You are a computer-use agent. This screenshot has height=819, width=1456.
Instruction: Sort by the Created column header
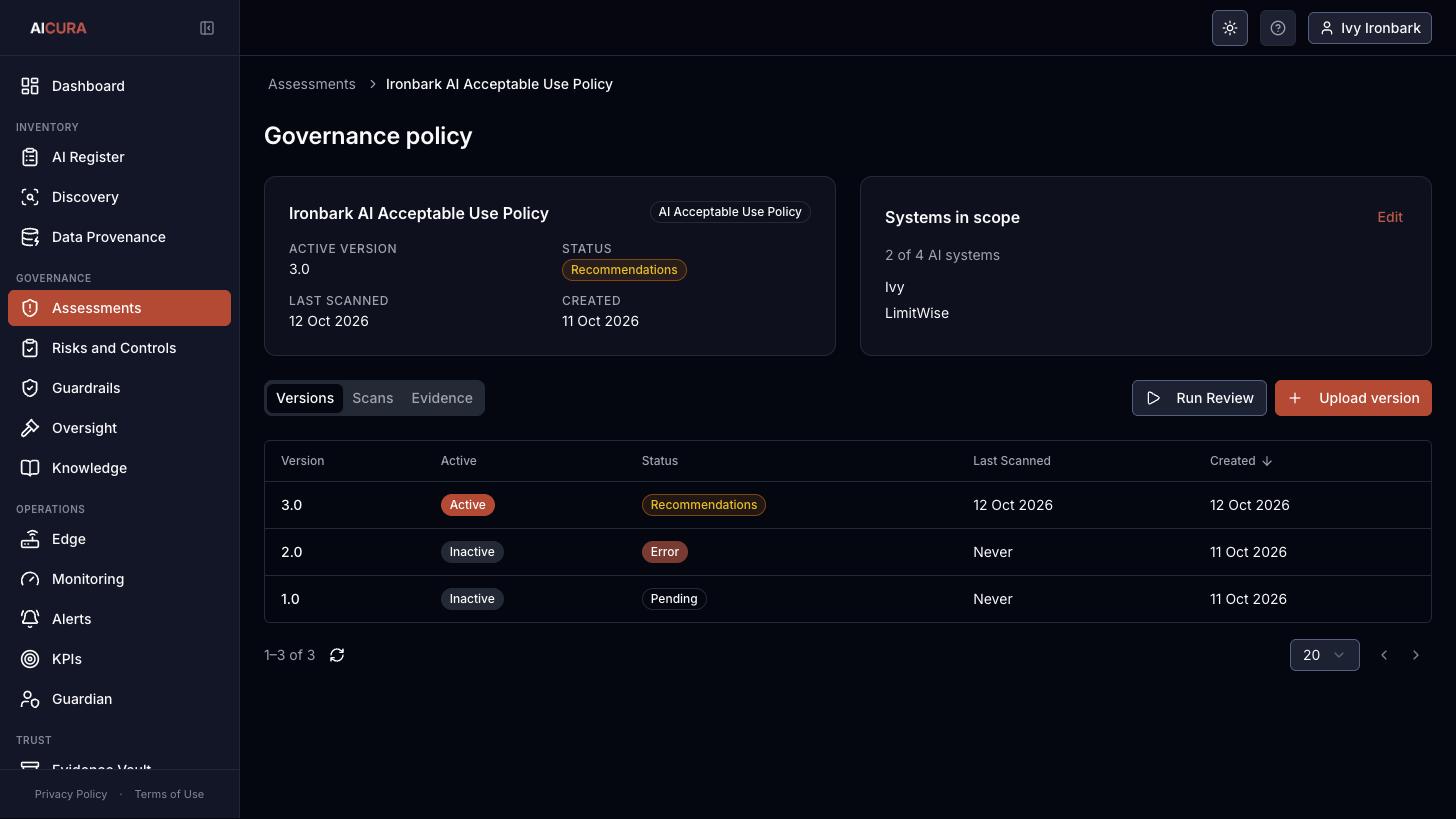(x=1241, y=461)
